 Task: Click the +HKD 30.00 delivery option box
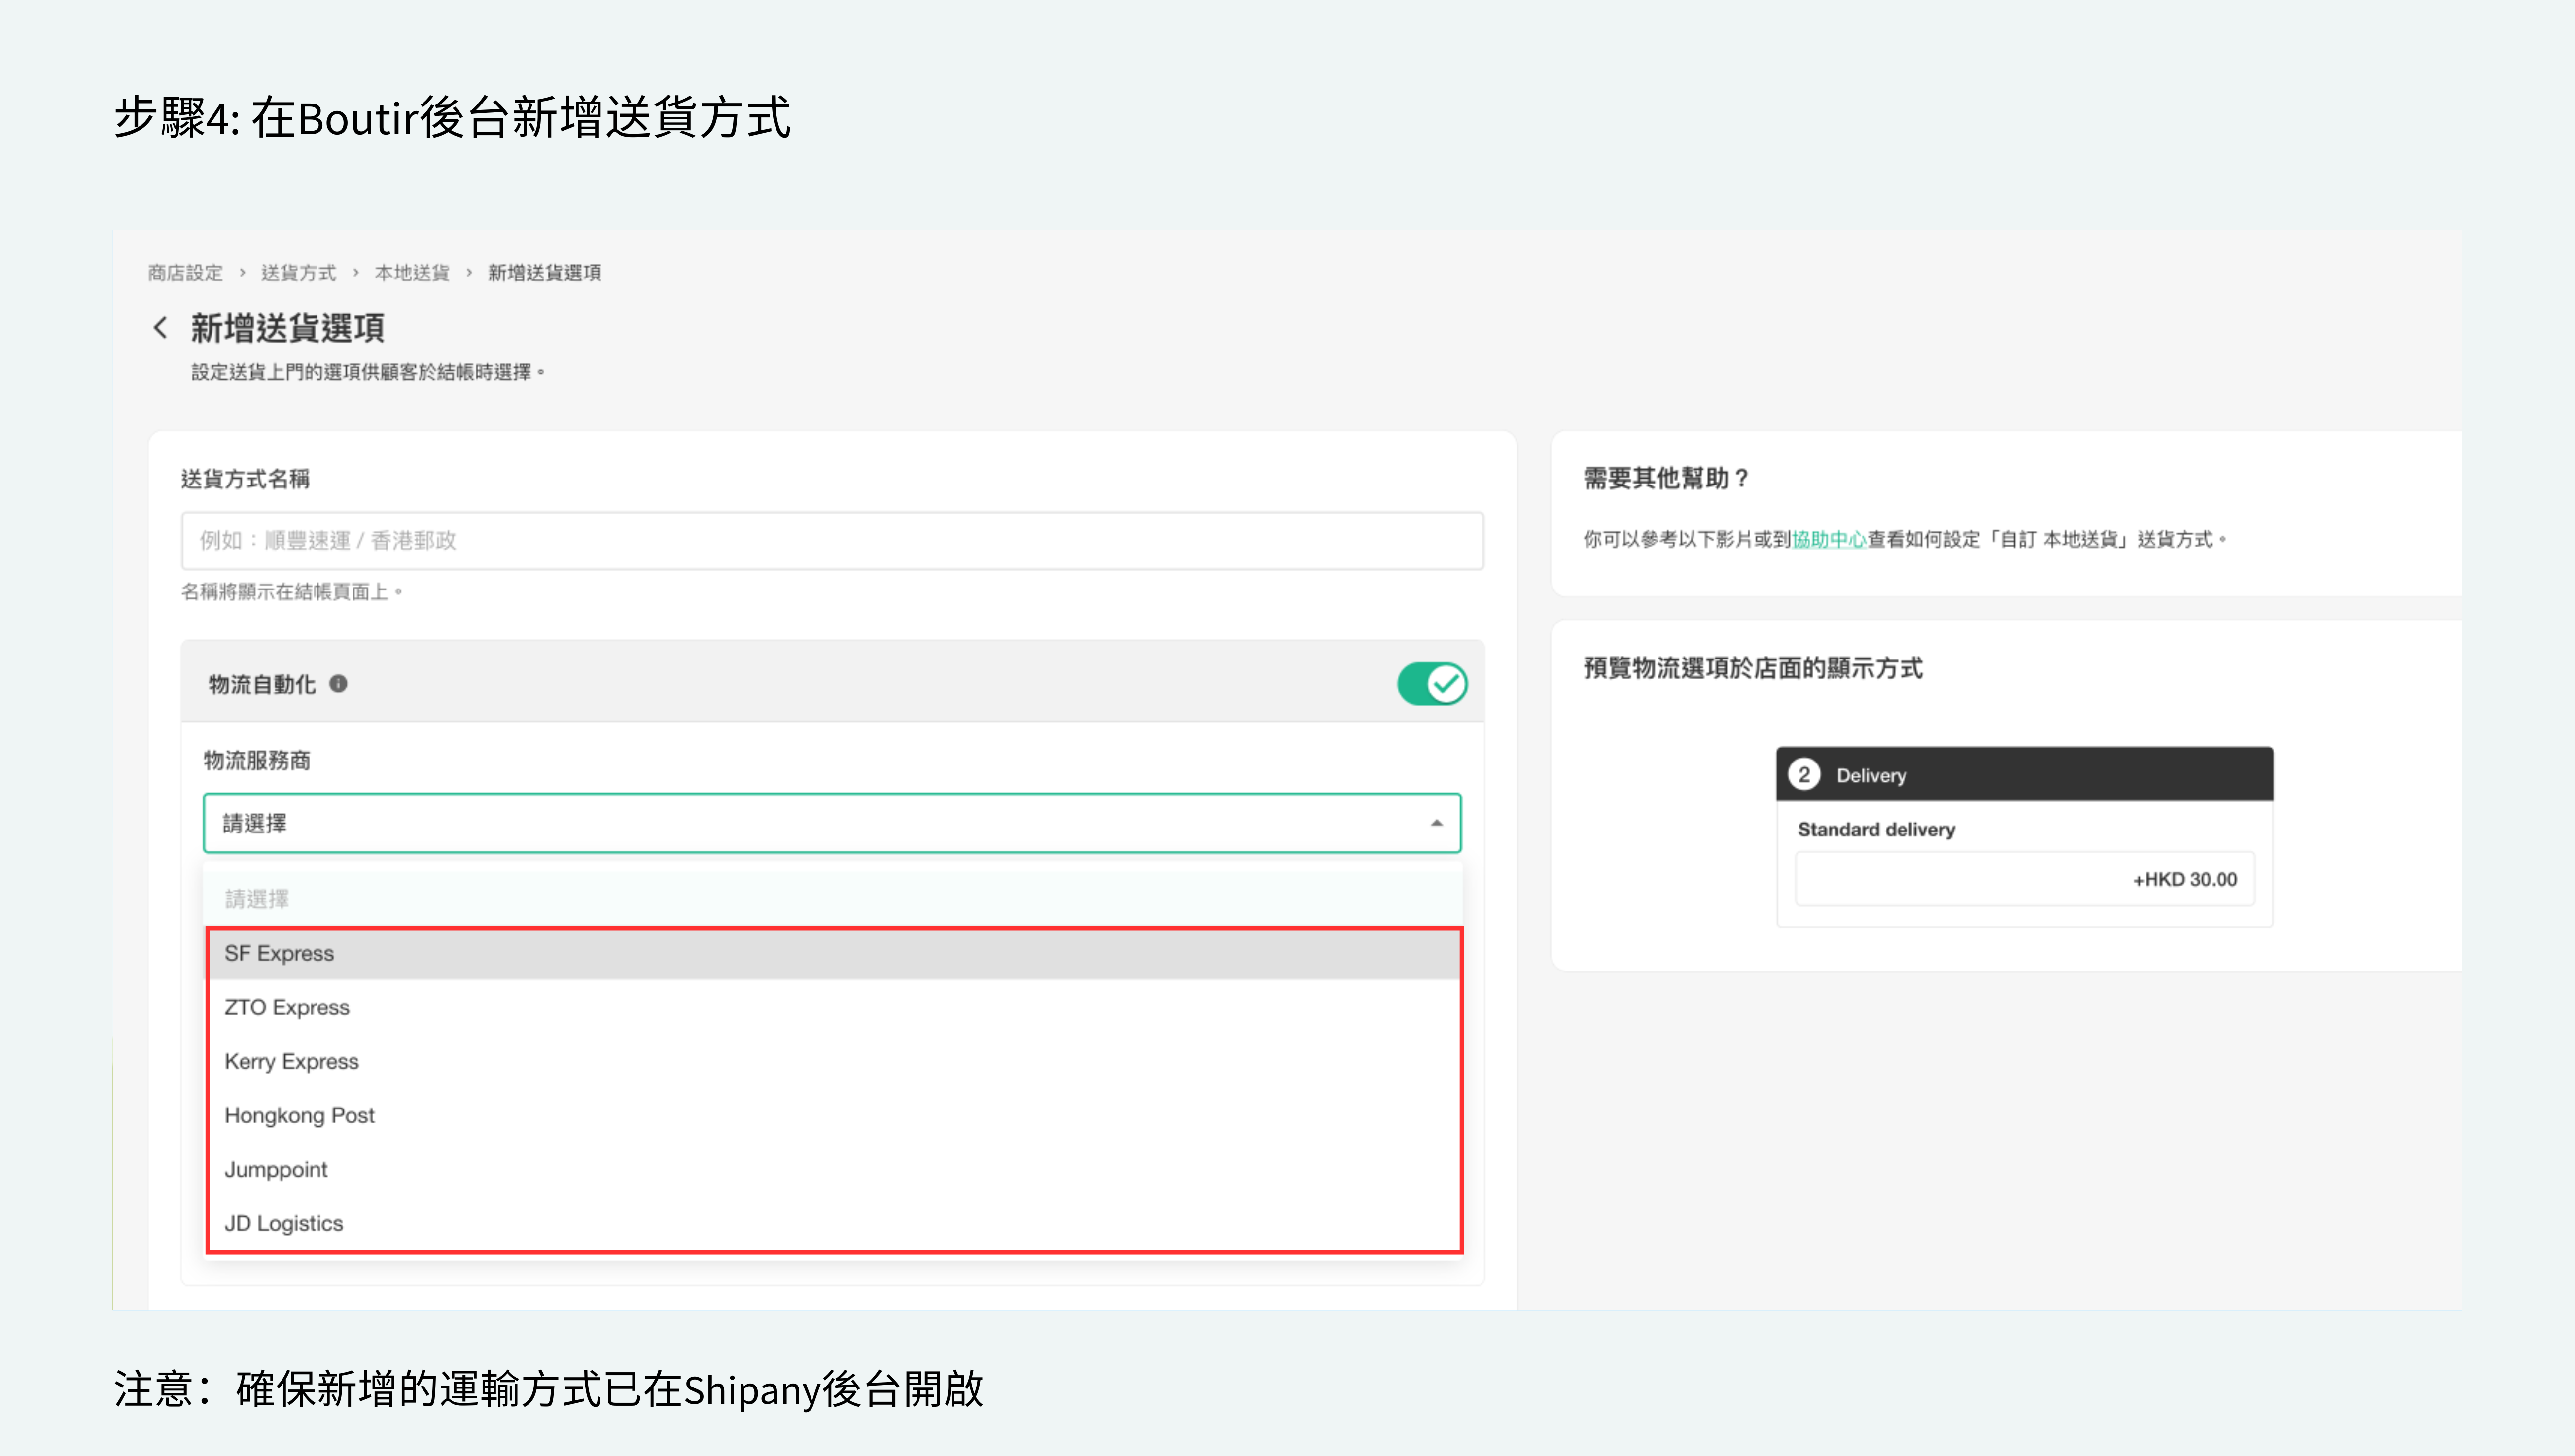coord(2024,879)
